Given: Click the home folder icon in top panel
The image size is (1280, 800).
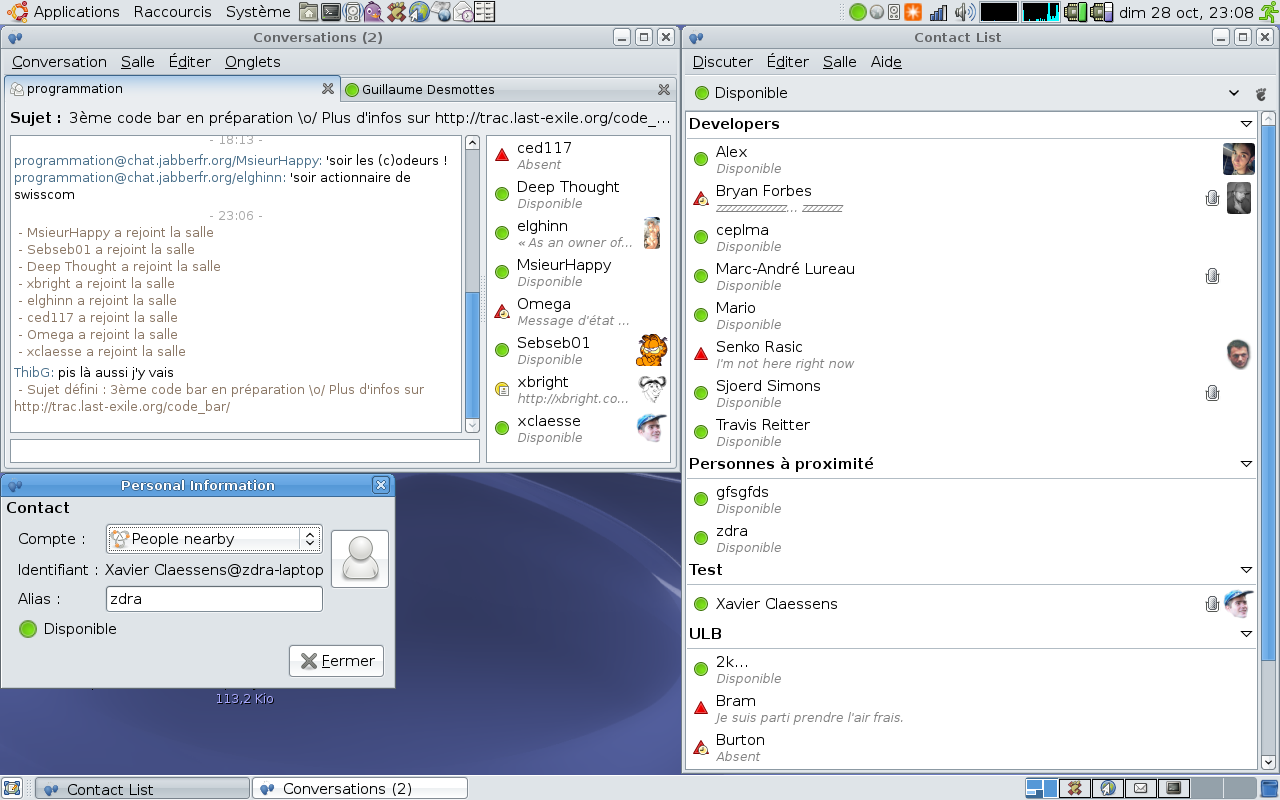Looking at the screenshot, I should [x=308, y=11].
